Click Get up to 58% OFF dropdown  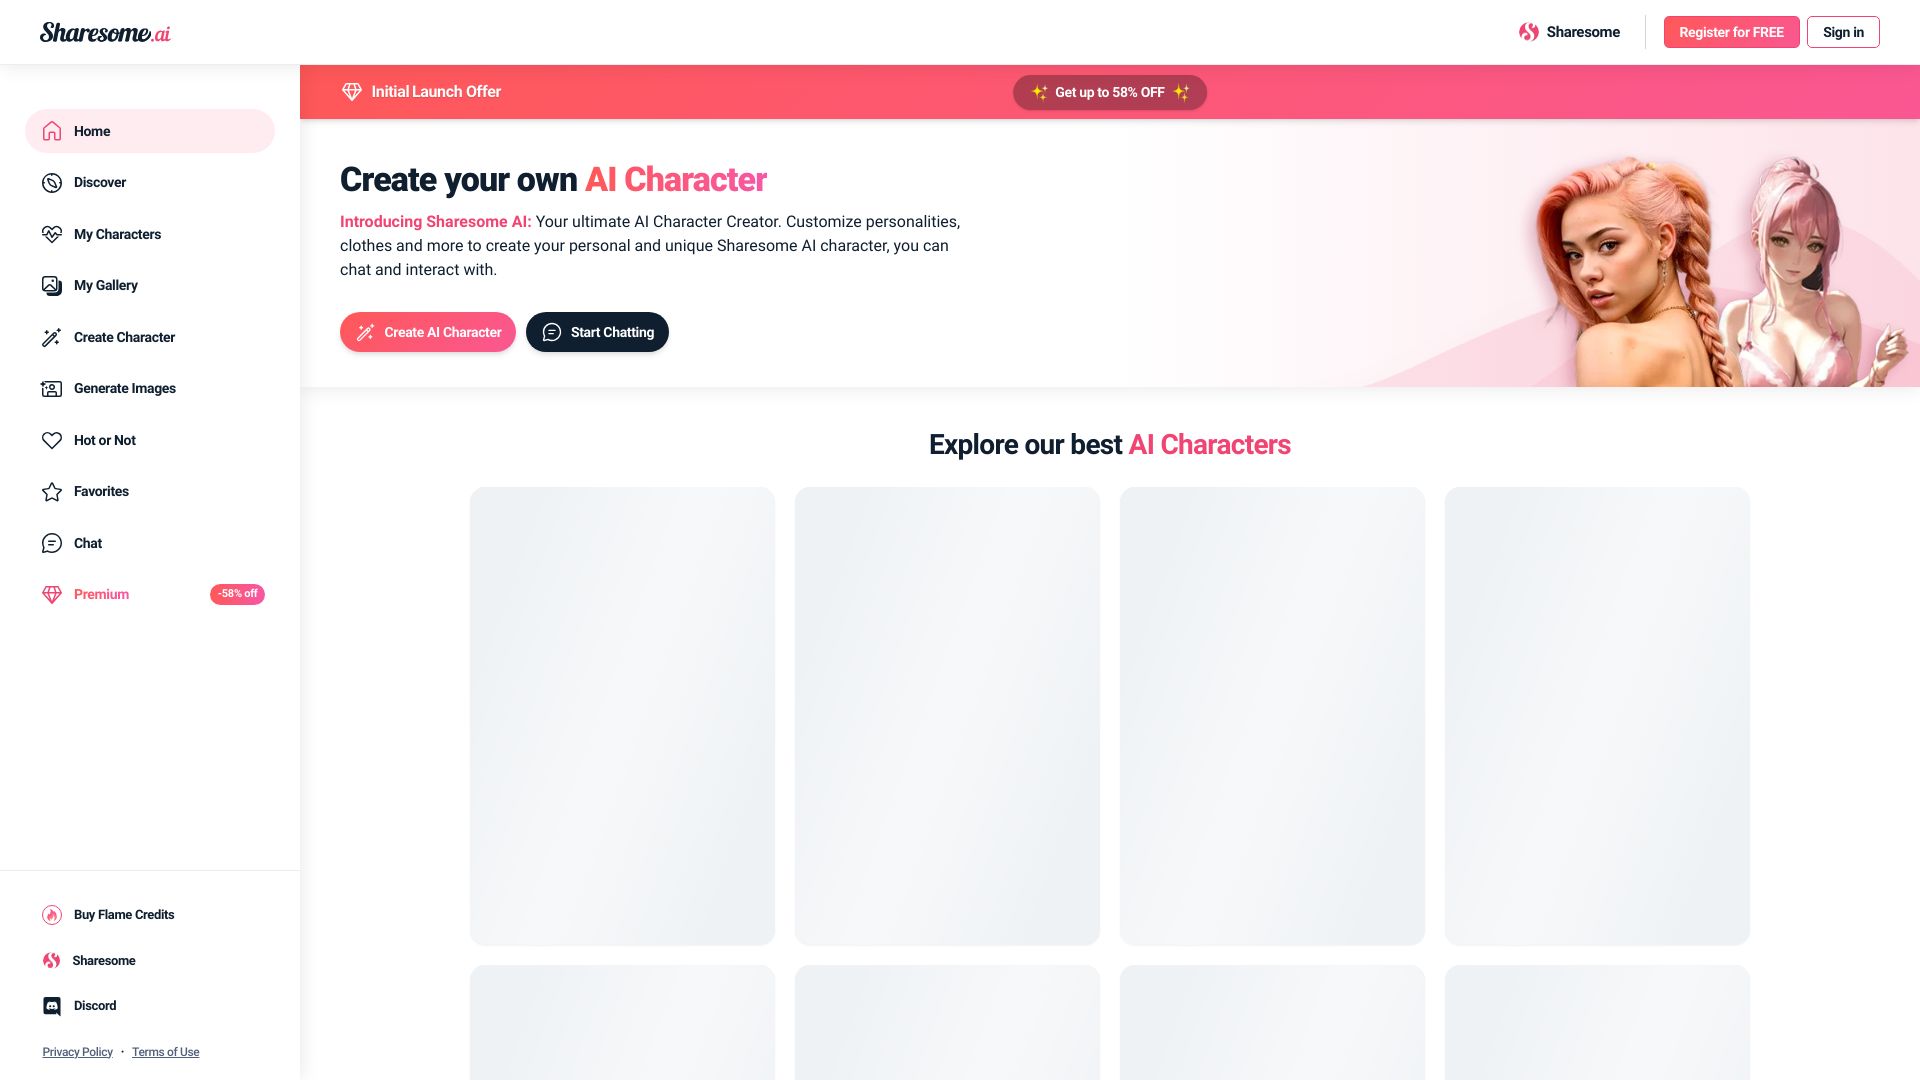click(1109, 91)
